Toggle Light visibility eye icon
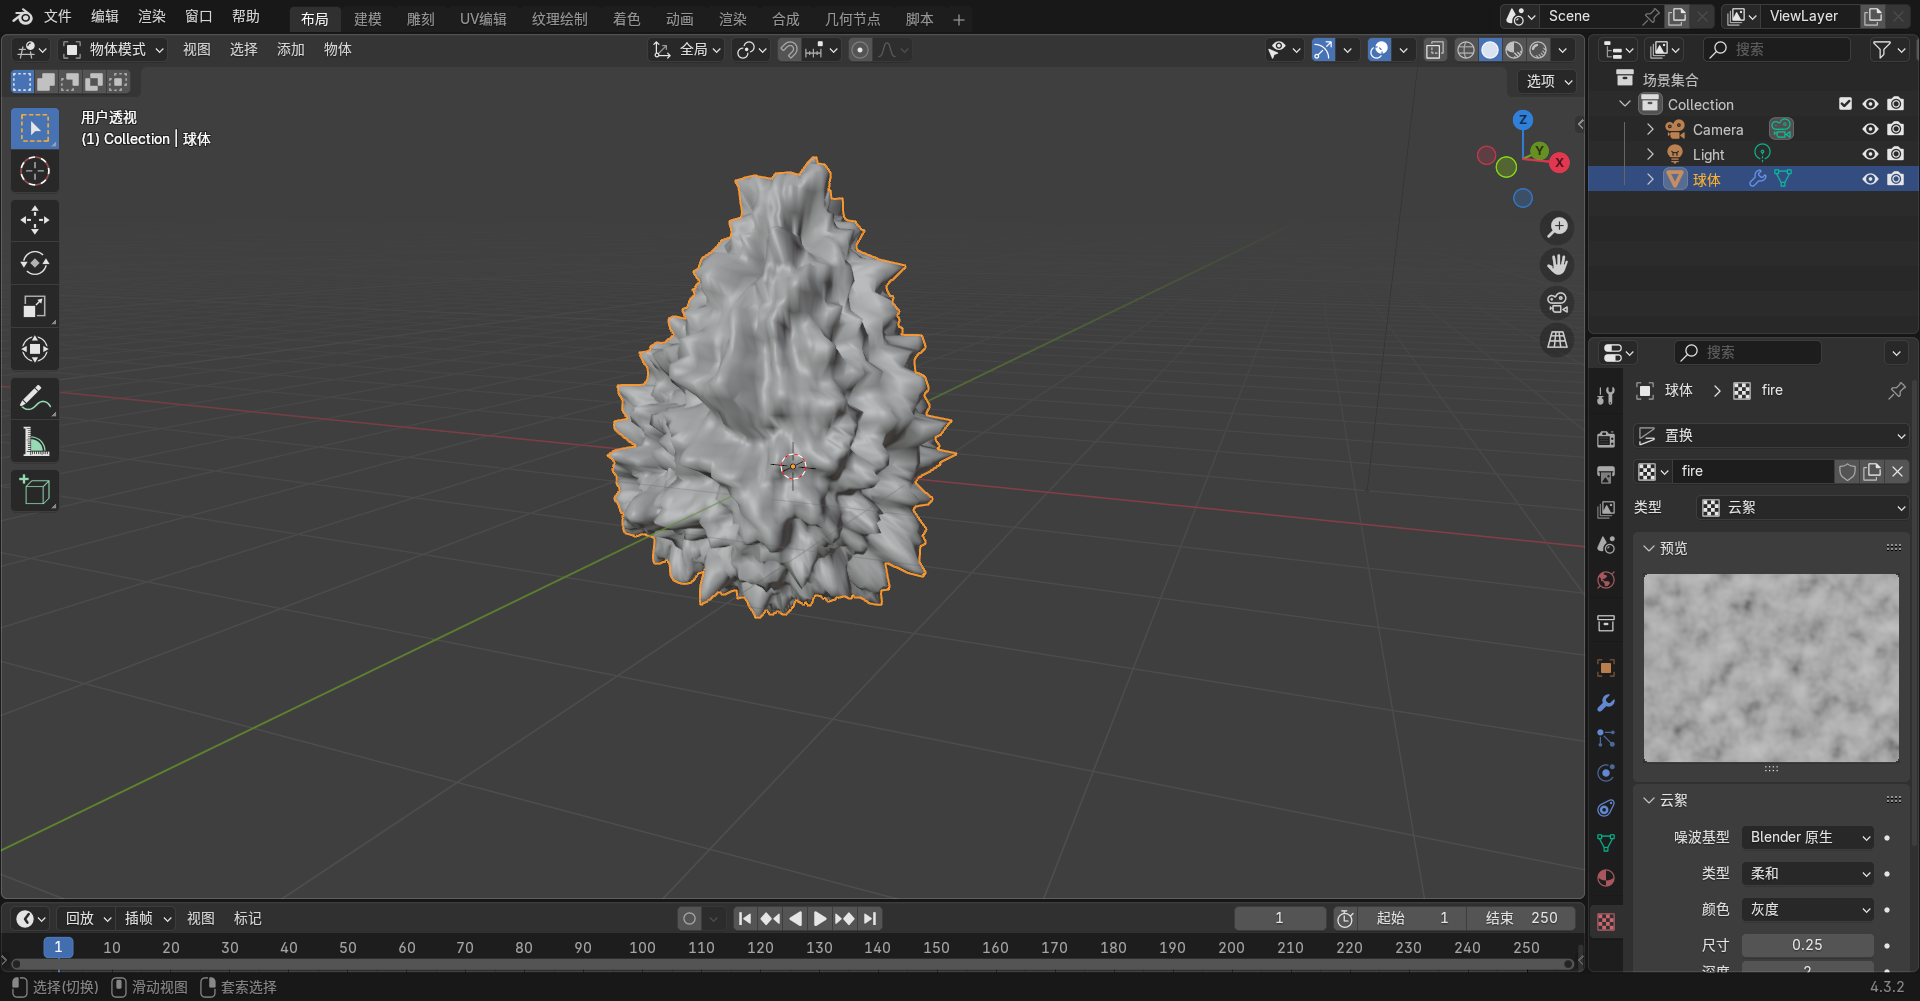Screen dimensions: 1920x1001 [1870, 154]
